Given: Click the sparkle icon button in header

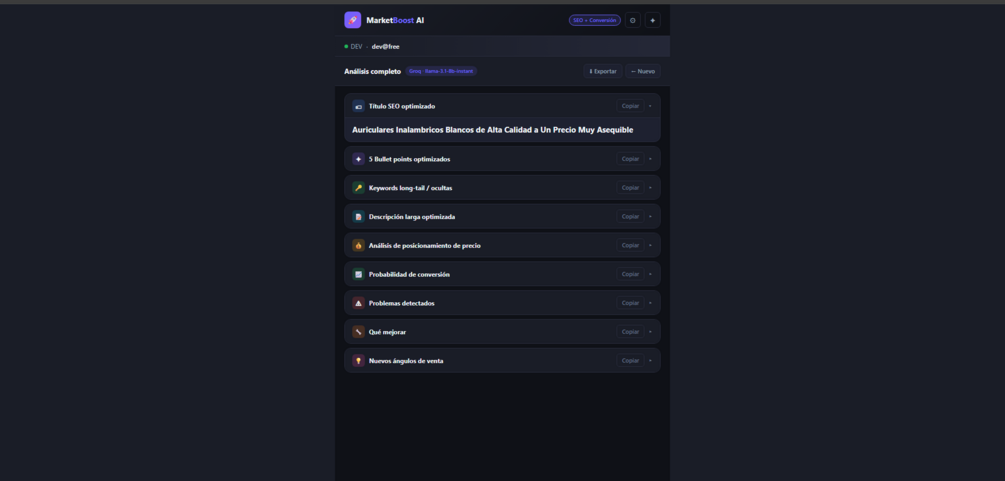Looking at the screenshot, I should pos(652,21).
